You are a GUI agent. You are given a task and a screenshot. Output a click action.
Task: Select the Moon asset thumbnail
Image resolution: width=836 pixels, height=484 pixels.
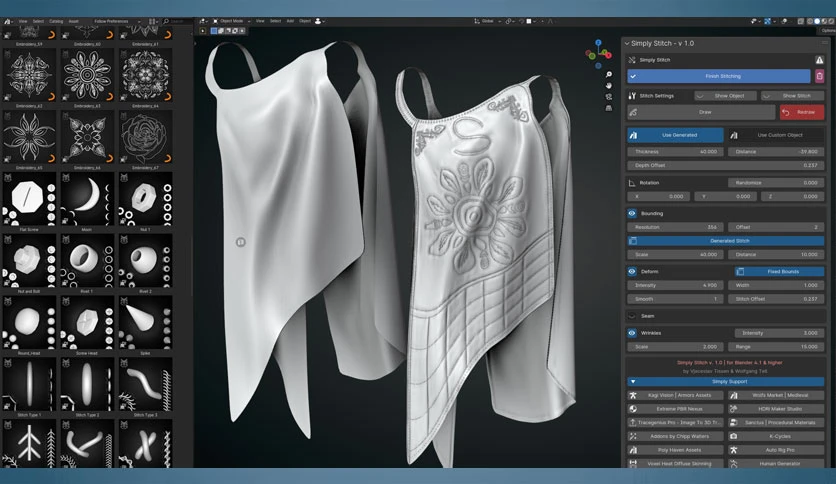tap(87, 199)
